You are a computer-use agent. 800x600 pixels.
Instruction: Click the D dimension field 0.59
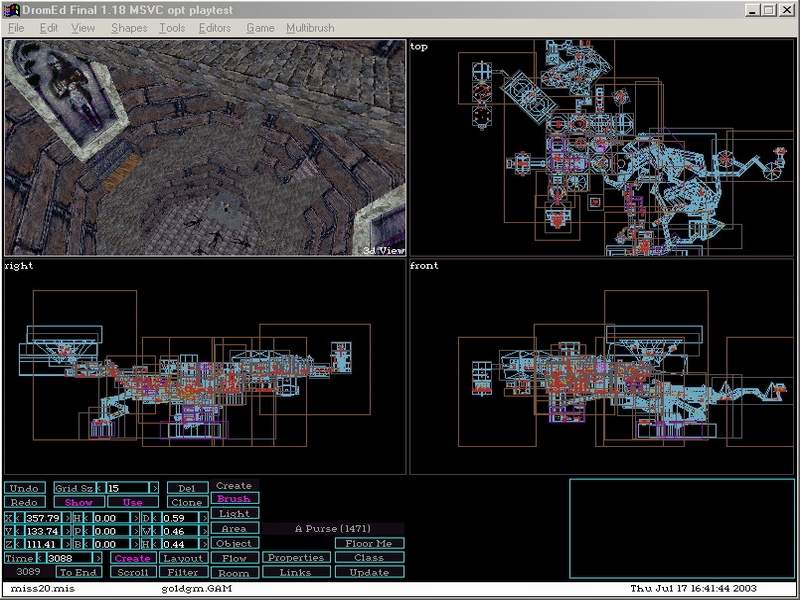click(x=180, y=518)
